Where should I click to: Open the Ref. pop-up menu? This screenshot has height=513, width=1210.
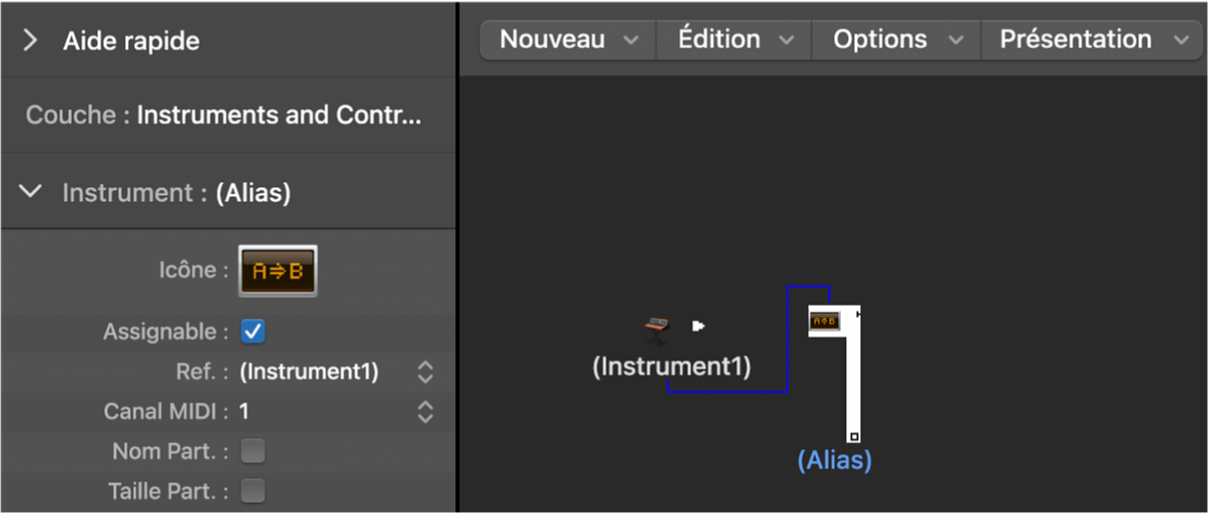(x=425, y=372)
